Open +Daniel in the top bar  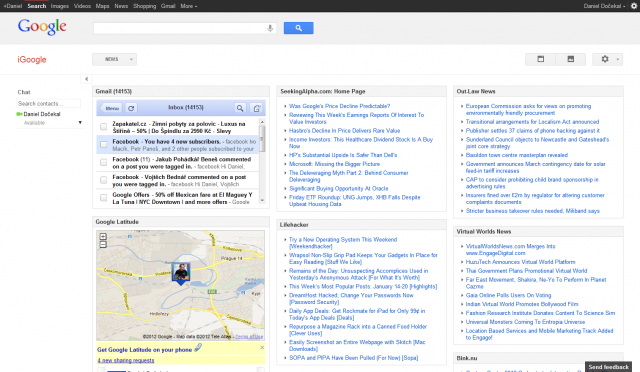pos(13,6)
